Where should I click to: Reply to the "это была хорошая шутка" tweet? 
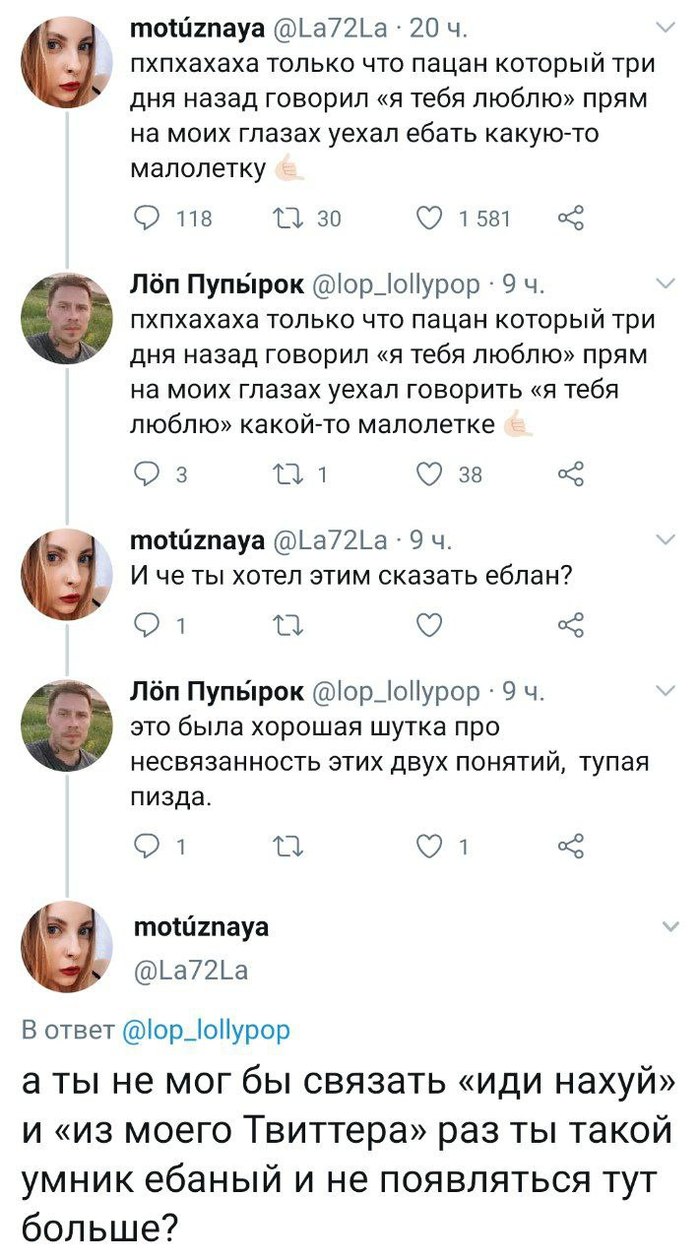(x=147, y=847)
